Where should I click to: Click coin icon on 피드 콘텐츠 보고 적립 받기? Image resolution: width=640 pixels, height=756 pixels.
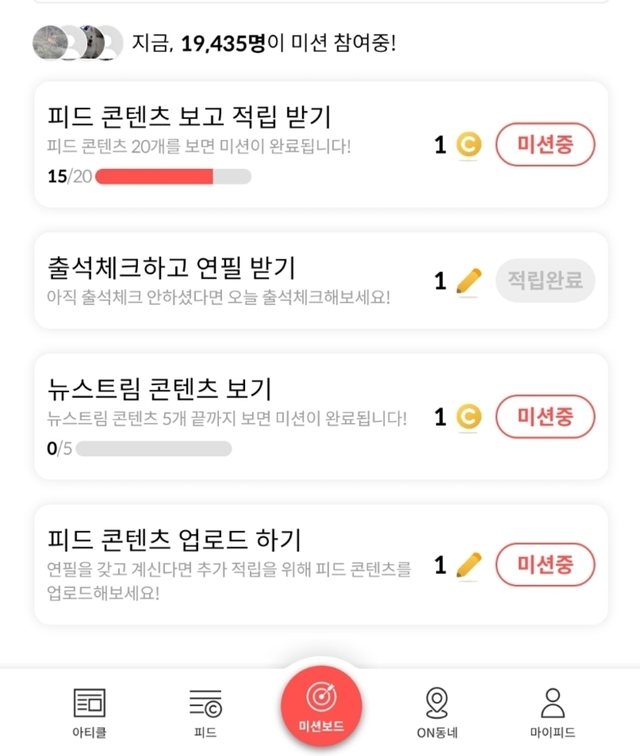point(468,146)
